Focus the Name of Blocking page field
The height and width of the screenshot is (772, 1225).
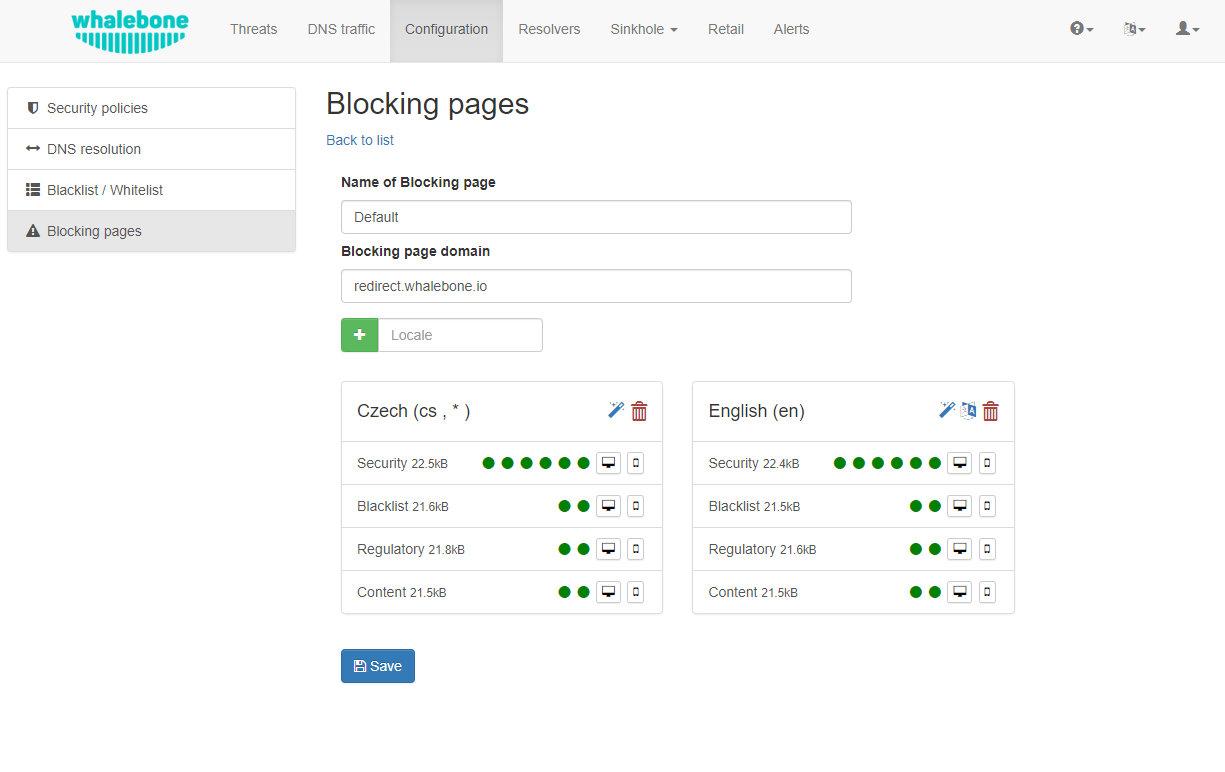click(x=596, y=217)
